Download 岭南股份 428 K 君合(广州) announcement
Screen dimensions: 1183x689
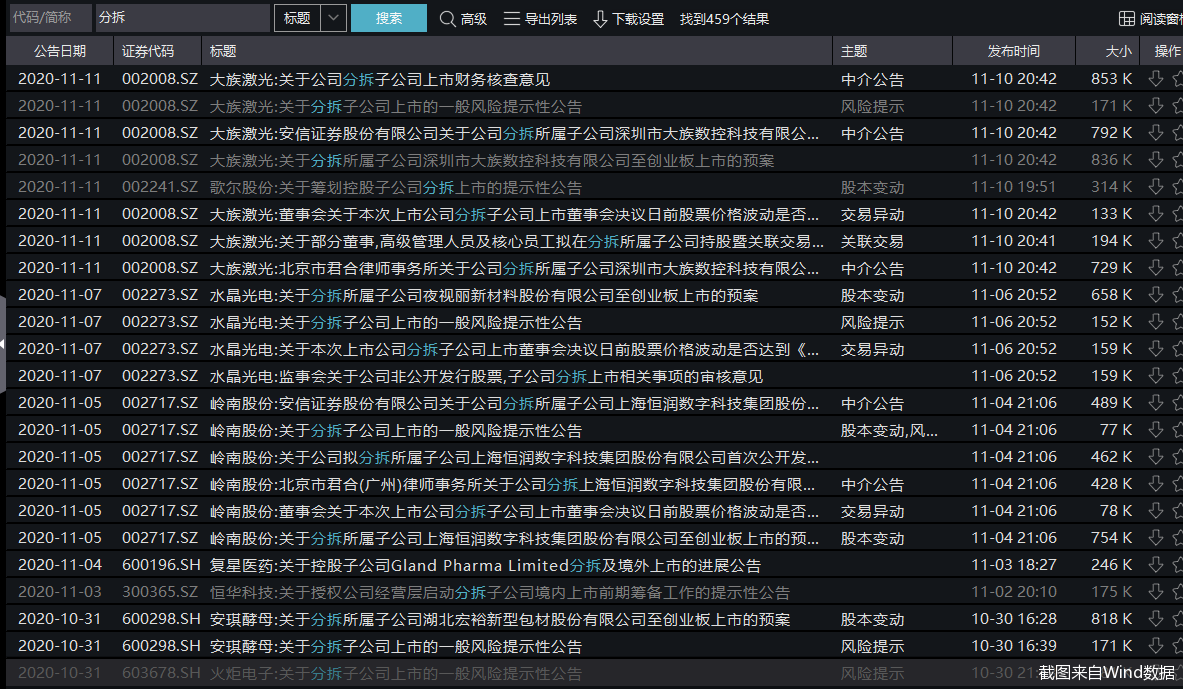1155,484
